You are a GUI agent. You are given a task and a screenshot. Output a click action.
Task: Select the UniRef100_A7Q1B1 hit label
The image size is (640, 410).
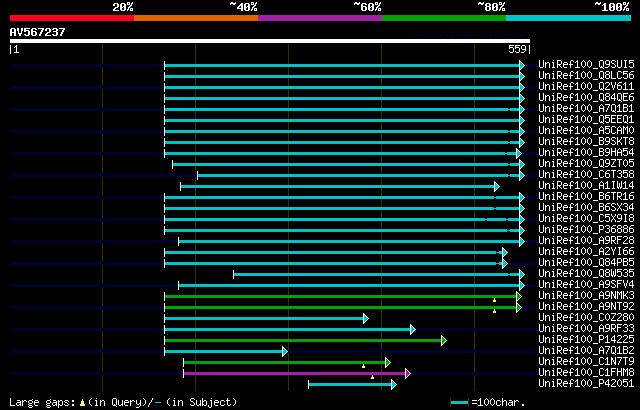point(586,109)
